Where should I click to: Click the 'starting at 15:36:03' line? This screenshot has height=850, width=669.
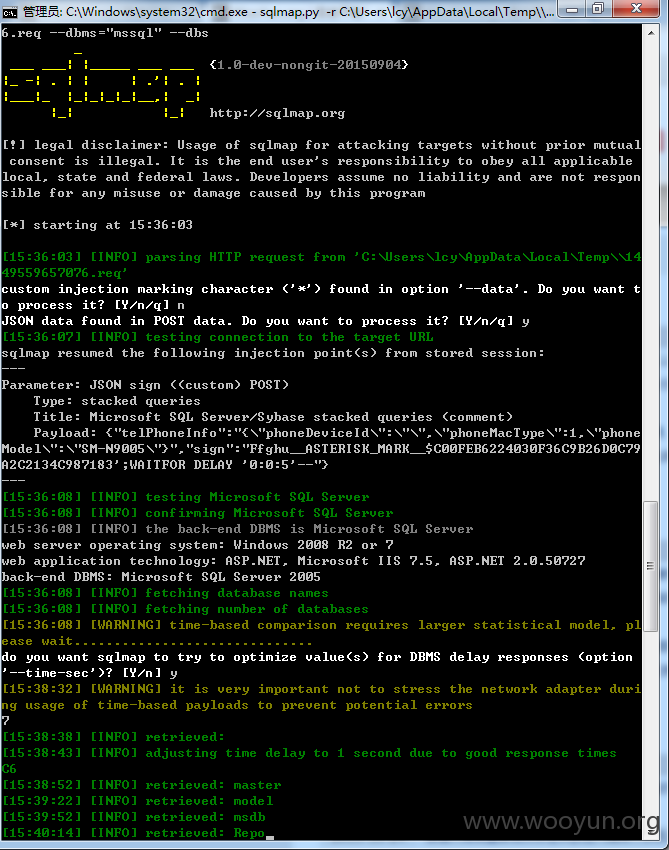click(97, 225)
